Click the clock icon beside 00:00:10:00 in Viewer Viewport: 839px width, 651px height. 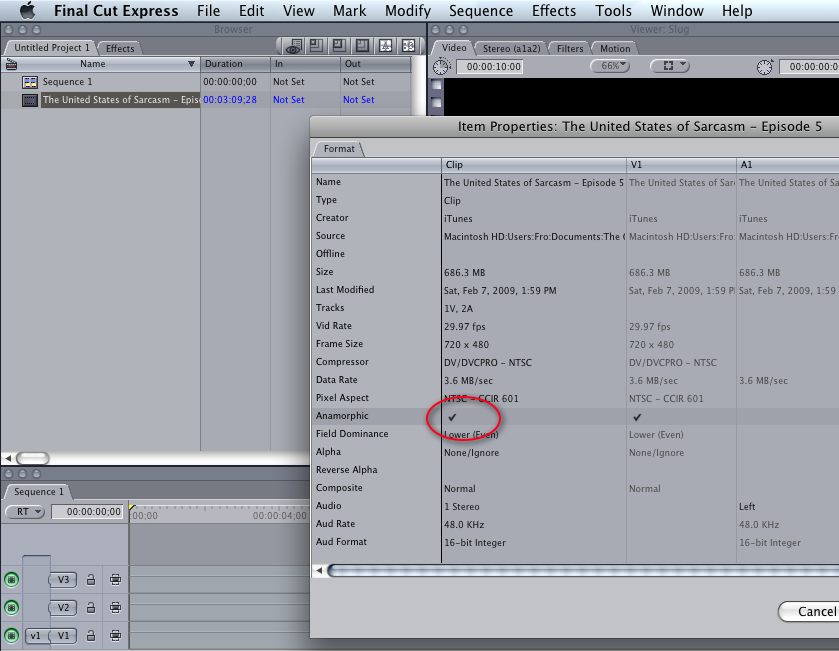(x=441, y=67)
